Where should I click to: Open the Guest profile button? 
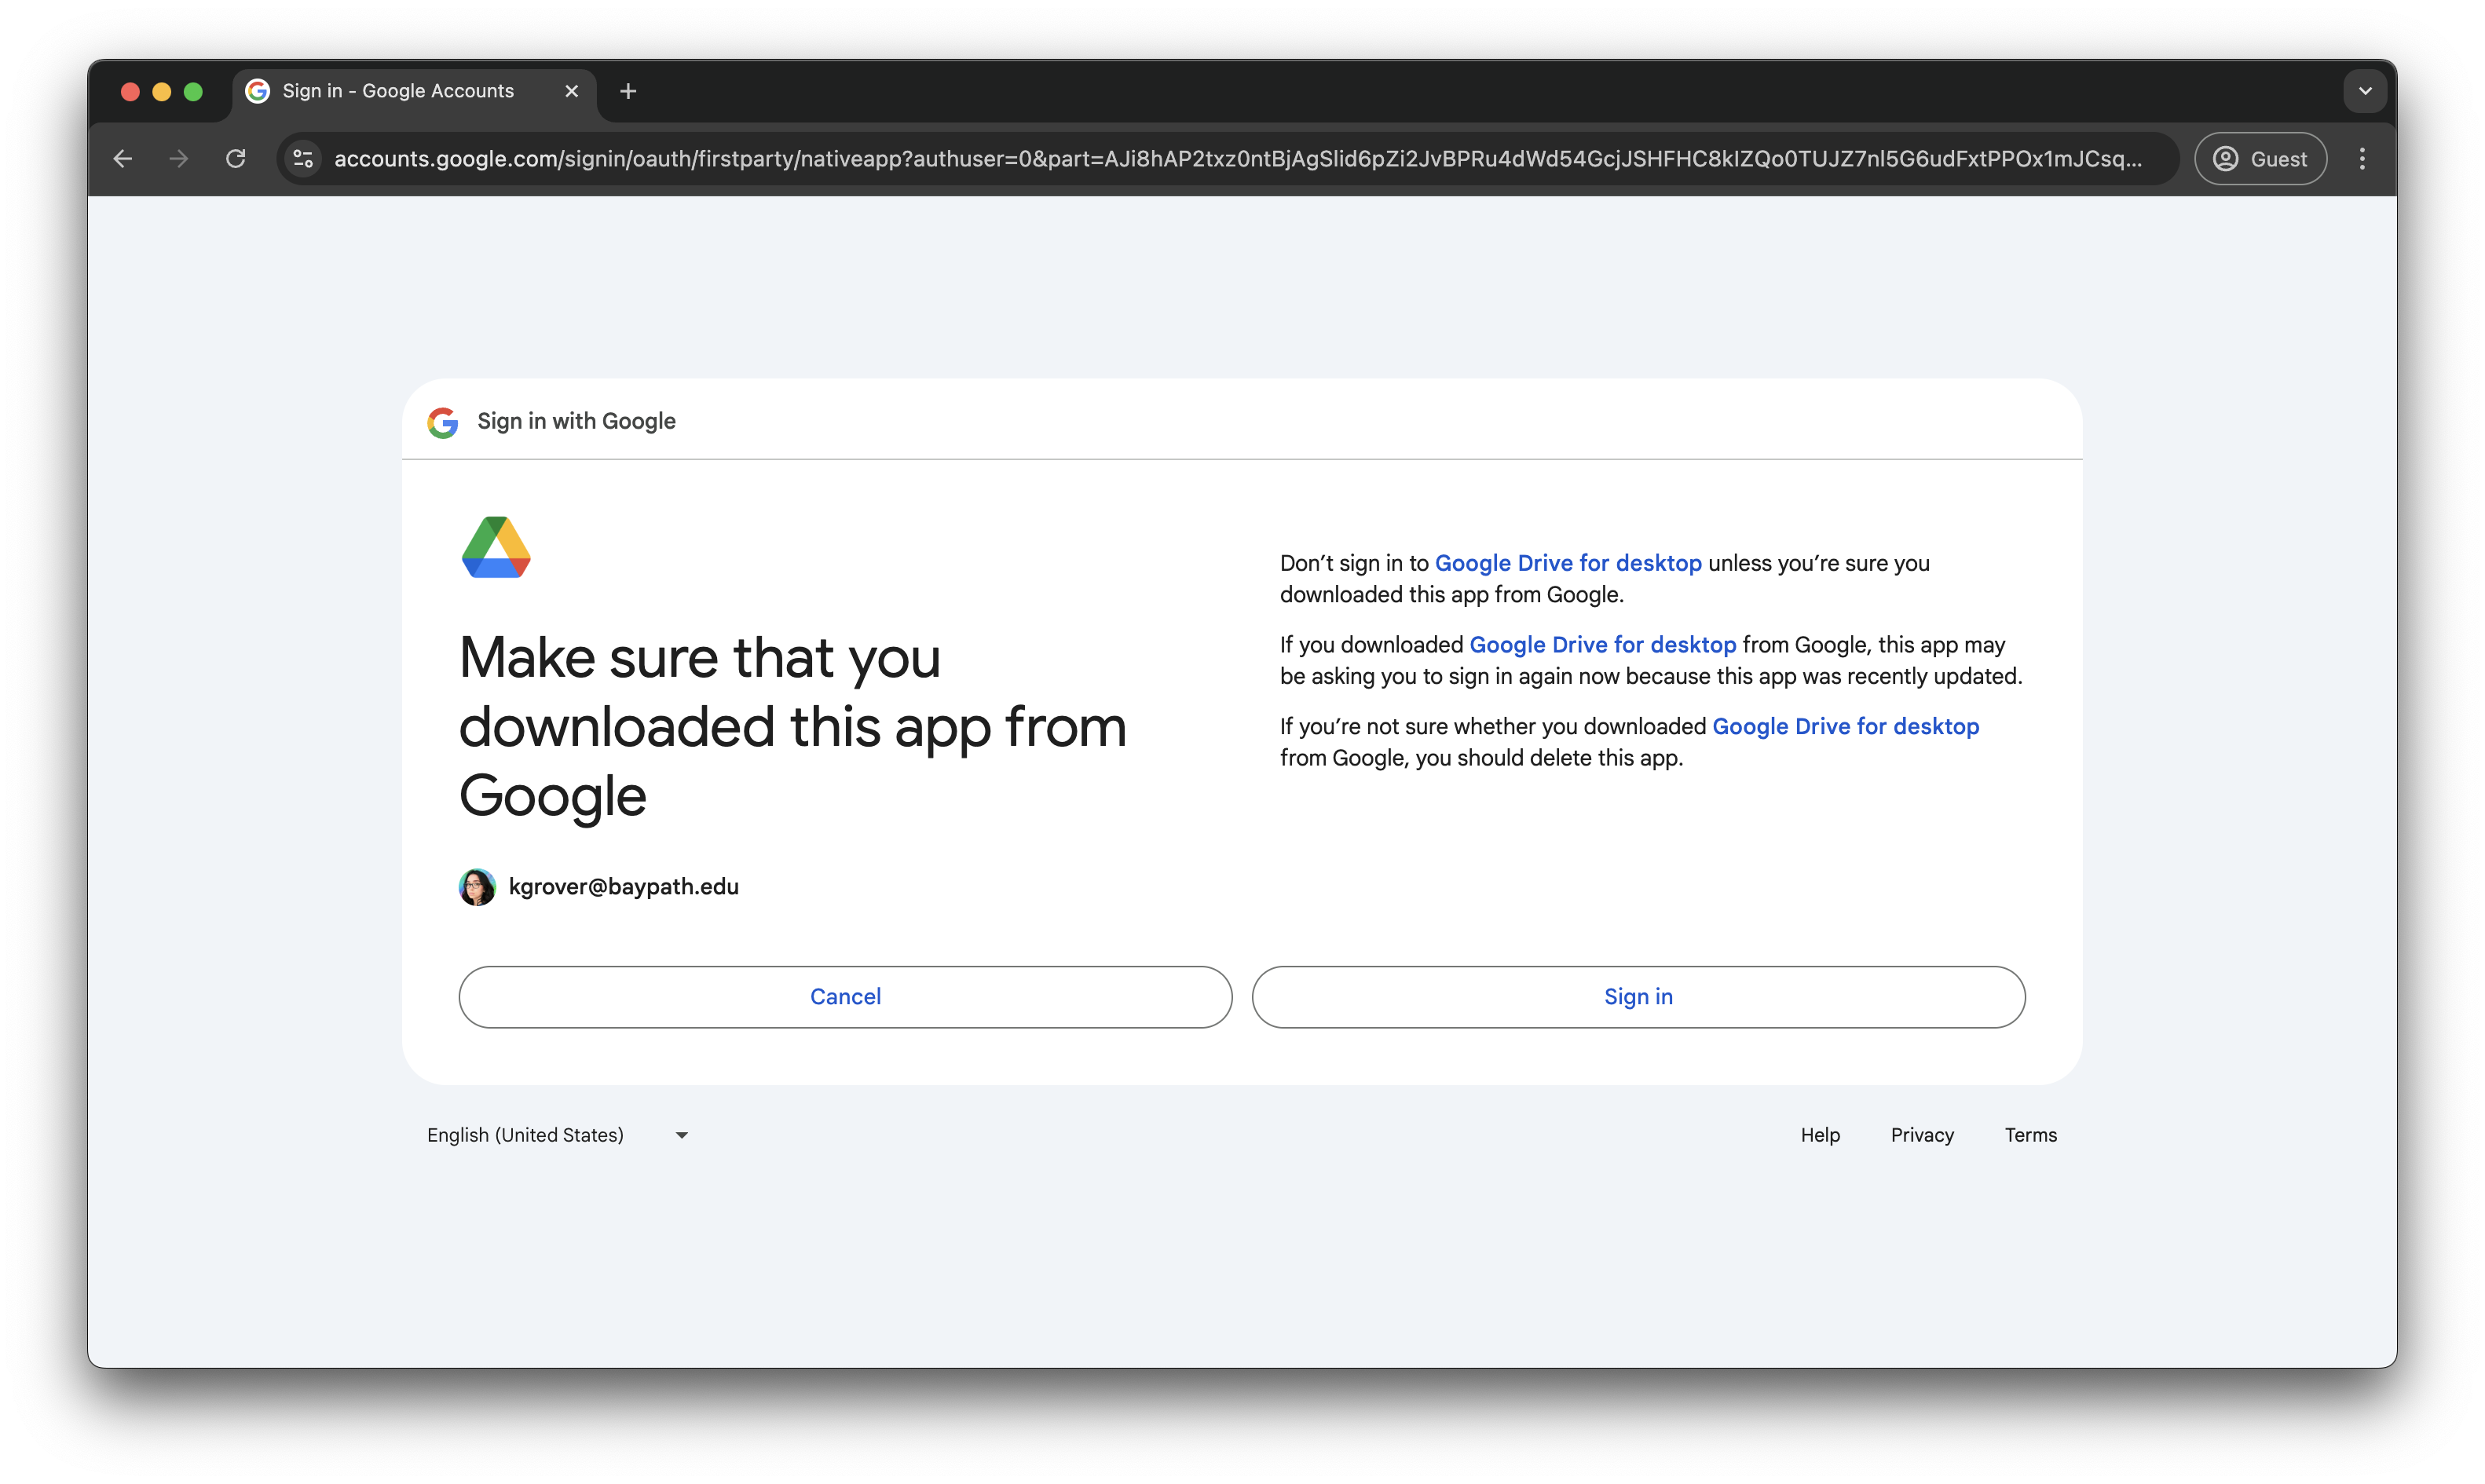pyautogui.click(x=2260, y=159)
